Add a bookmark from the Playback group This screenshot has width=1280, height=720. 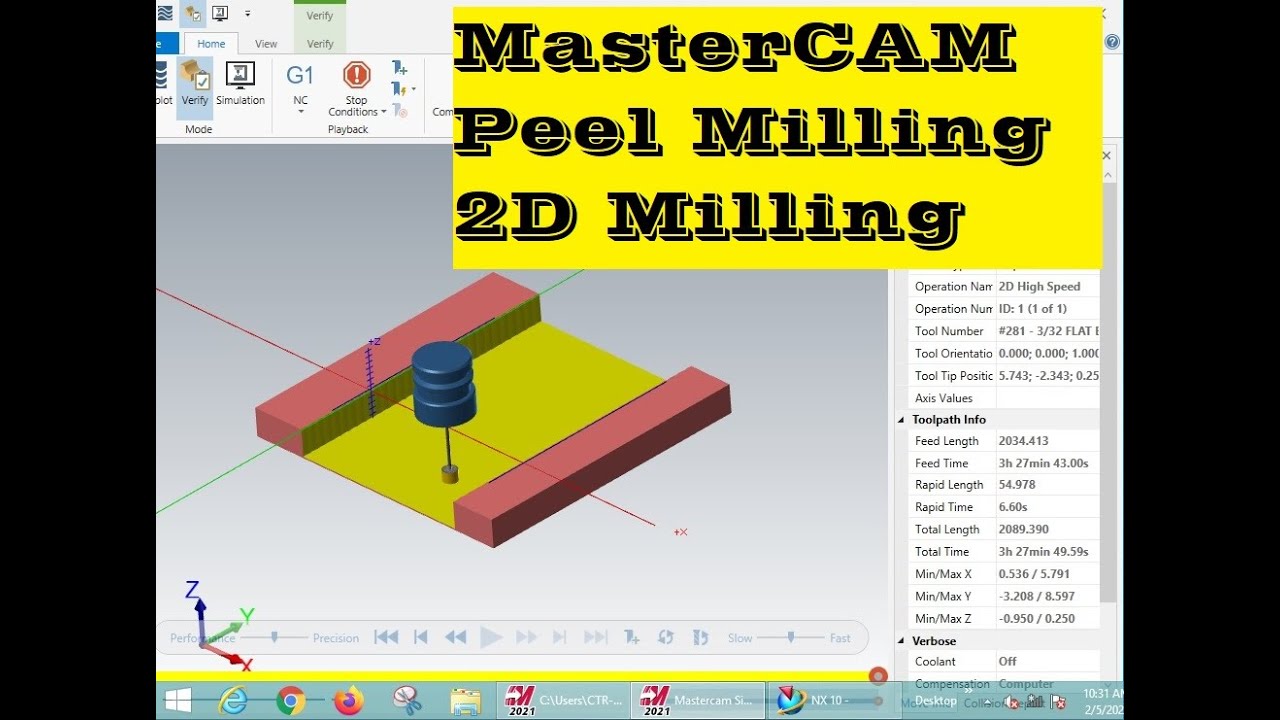pos(400,68)
